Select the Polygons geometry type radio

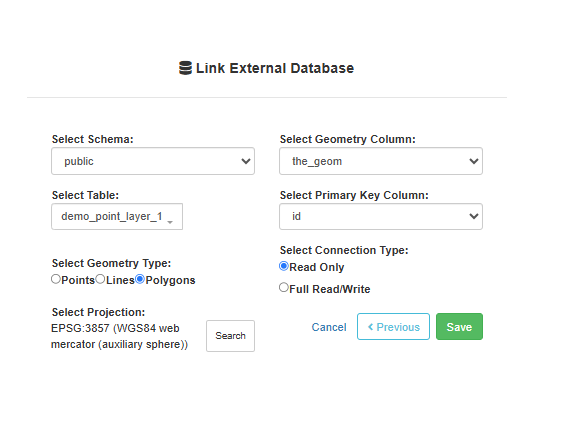pos(140,279)
